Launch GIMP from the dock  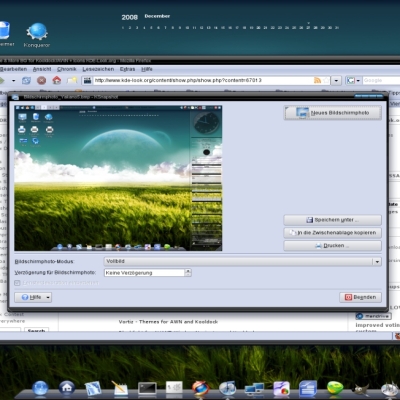(361, 389)
